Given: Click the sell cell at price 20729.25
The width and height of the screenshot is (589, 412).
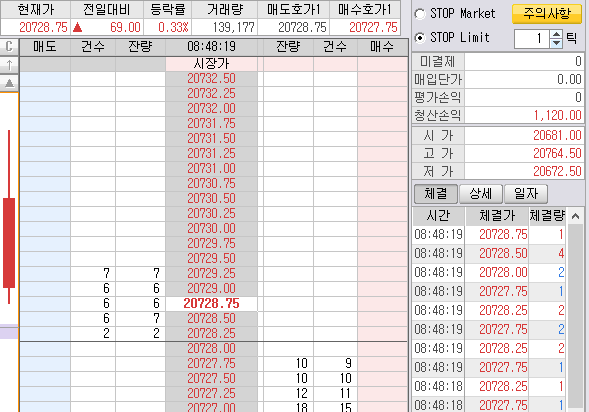Looking at the screenshot, I should (45, 274).
